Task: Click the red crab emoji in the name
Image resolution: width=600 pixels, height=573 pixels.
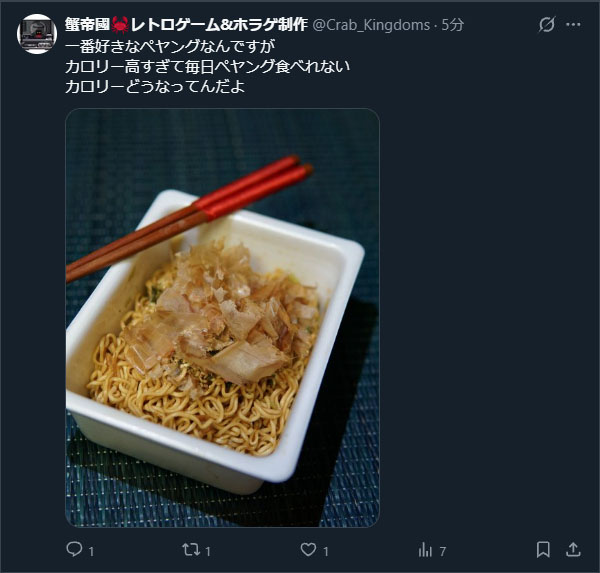Action: pos(120,25)
